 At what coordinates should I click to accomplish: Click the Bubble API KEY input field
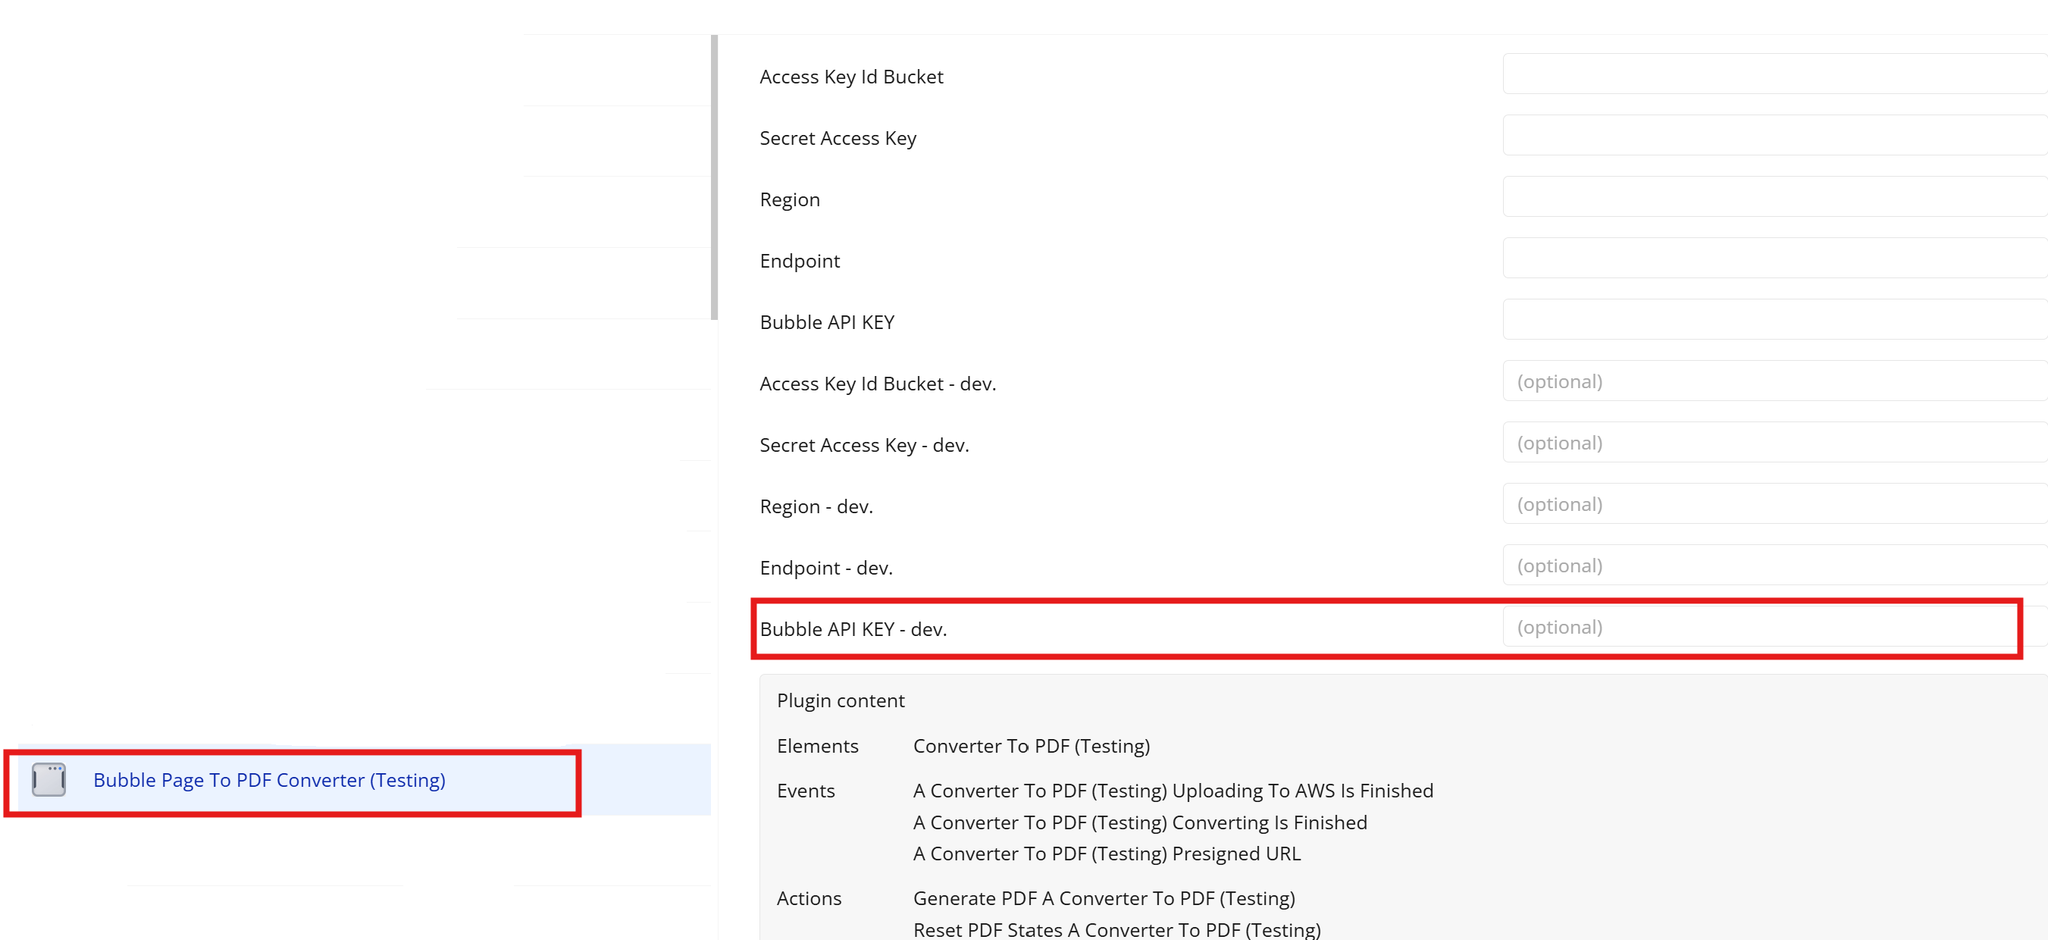point(1772,320)
